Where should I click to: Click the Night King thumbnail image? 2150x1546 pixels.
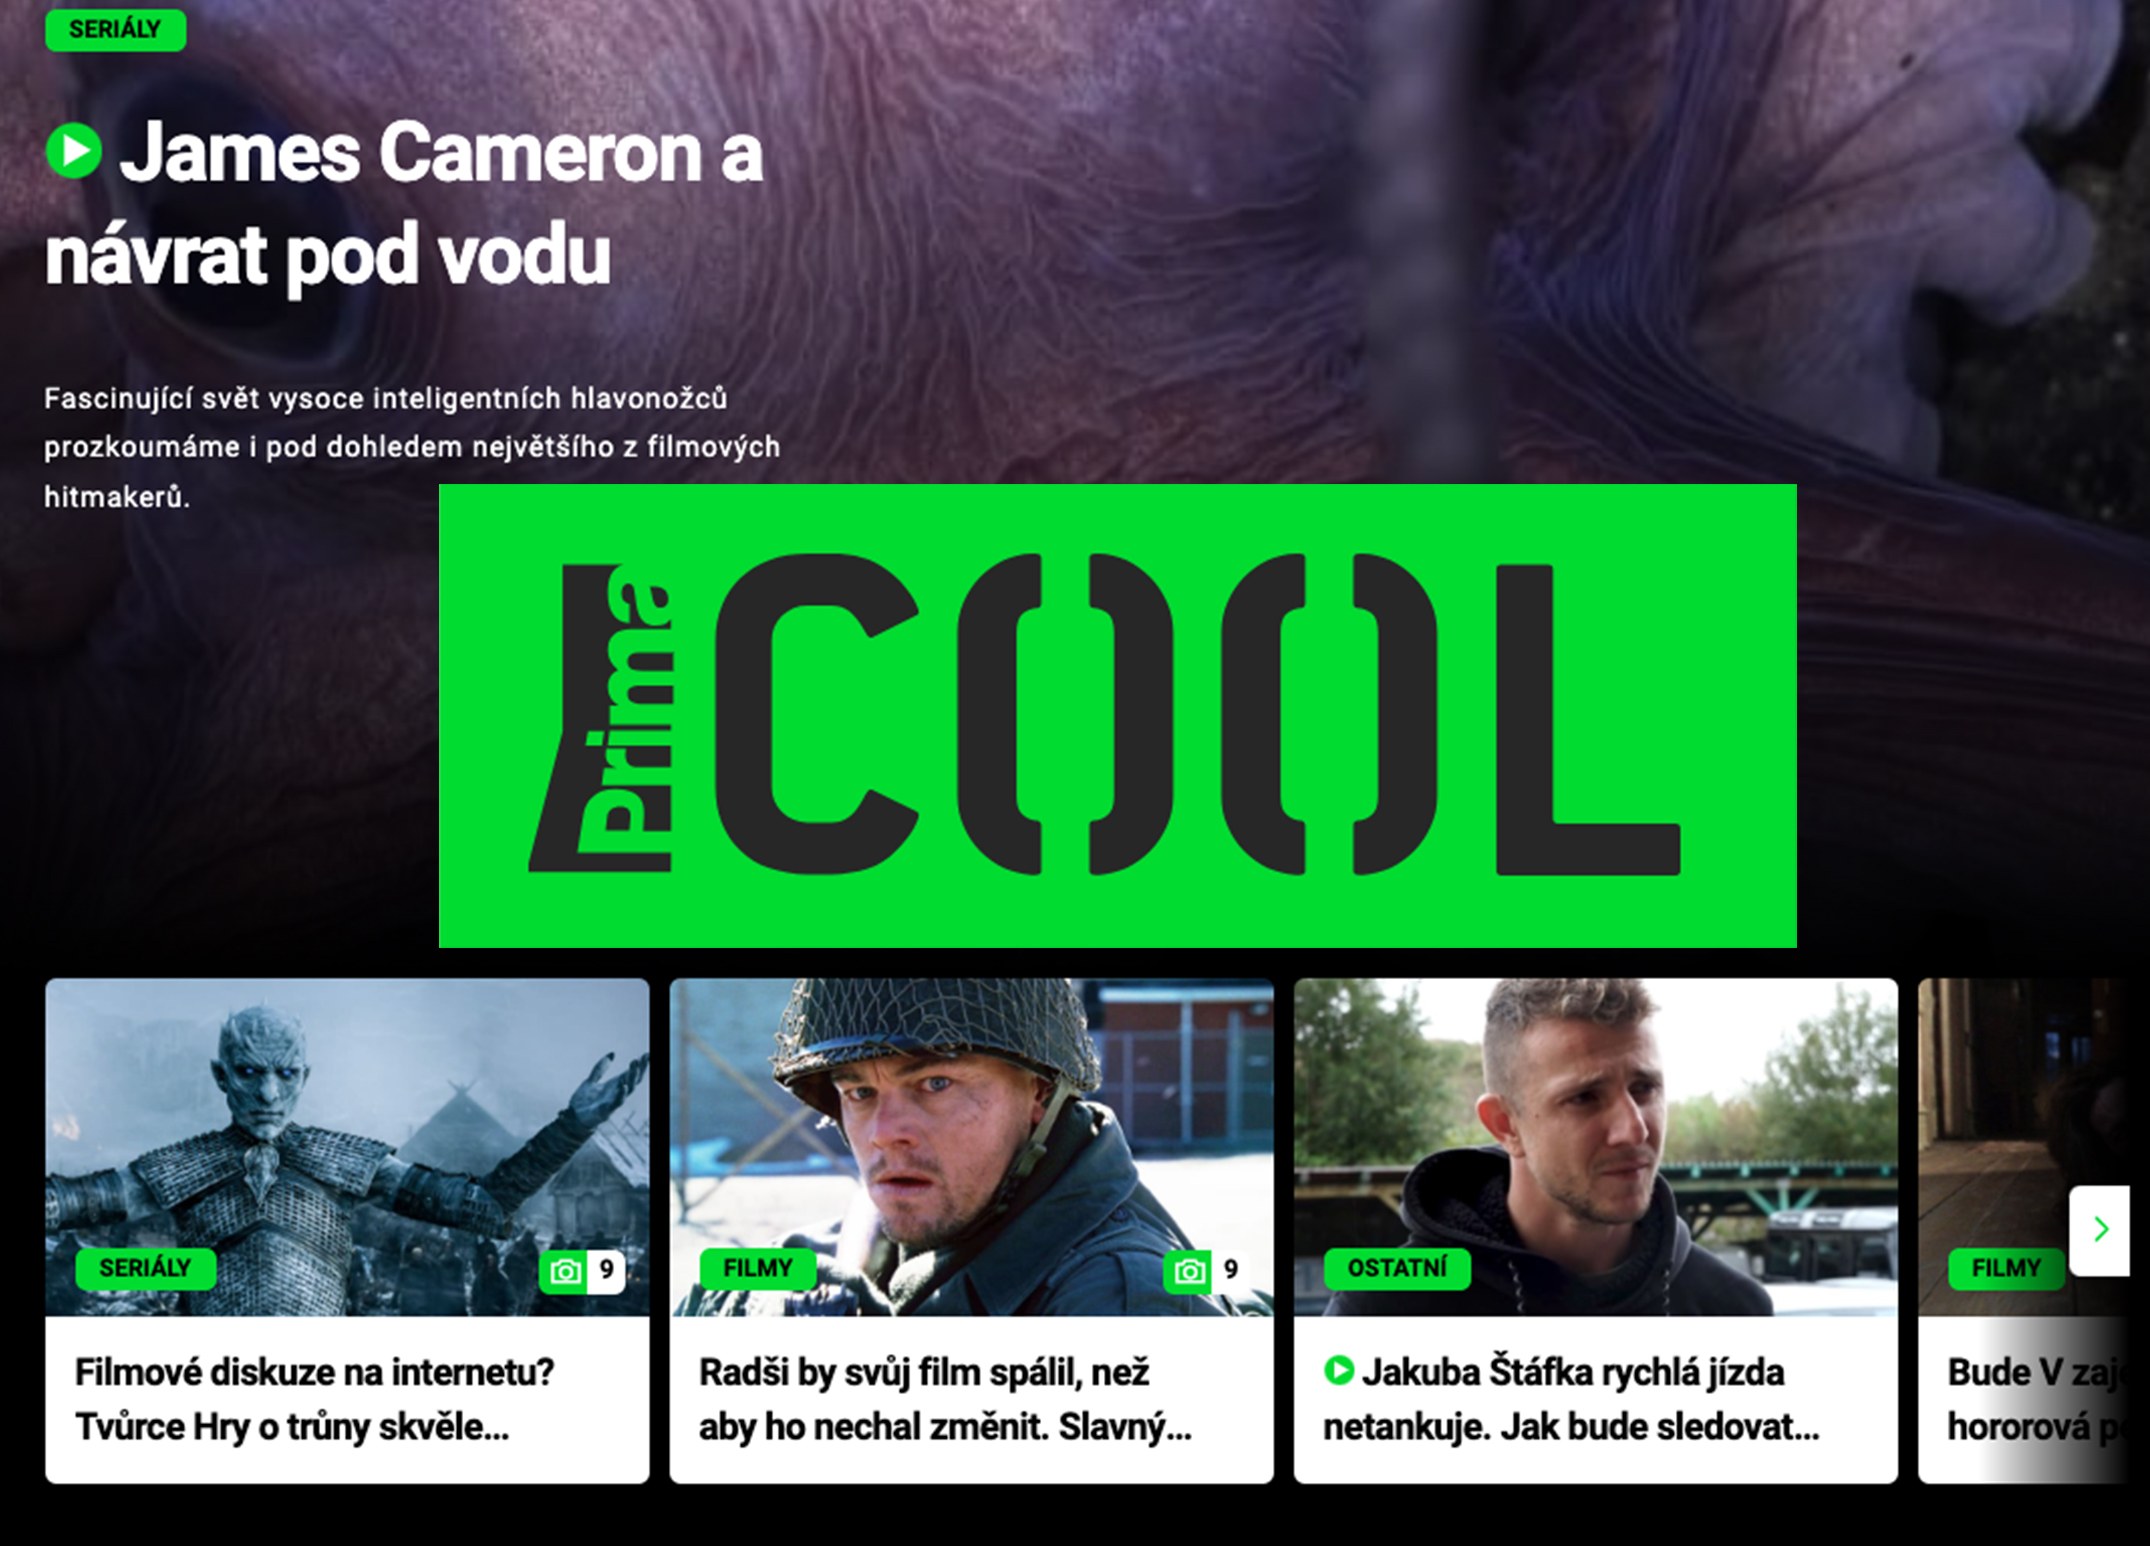(347, 1146)
